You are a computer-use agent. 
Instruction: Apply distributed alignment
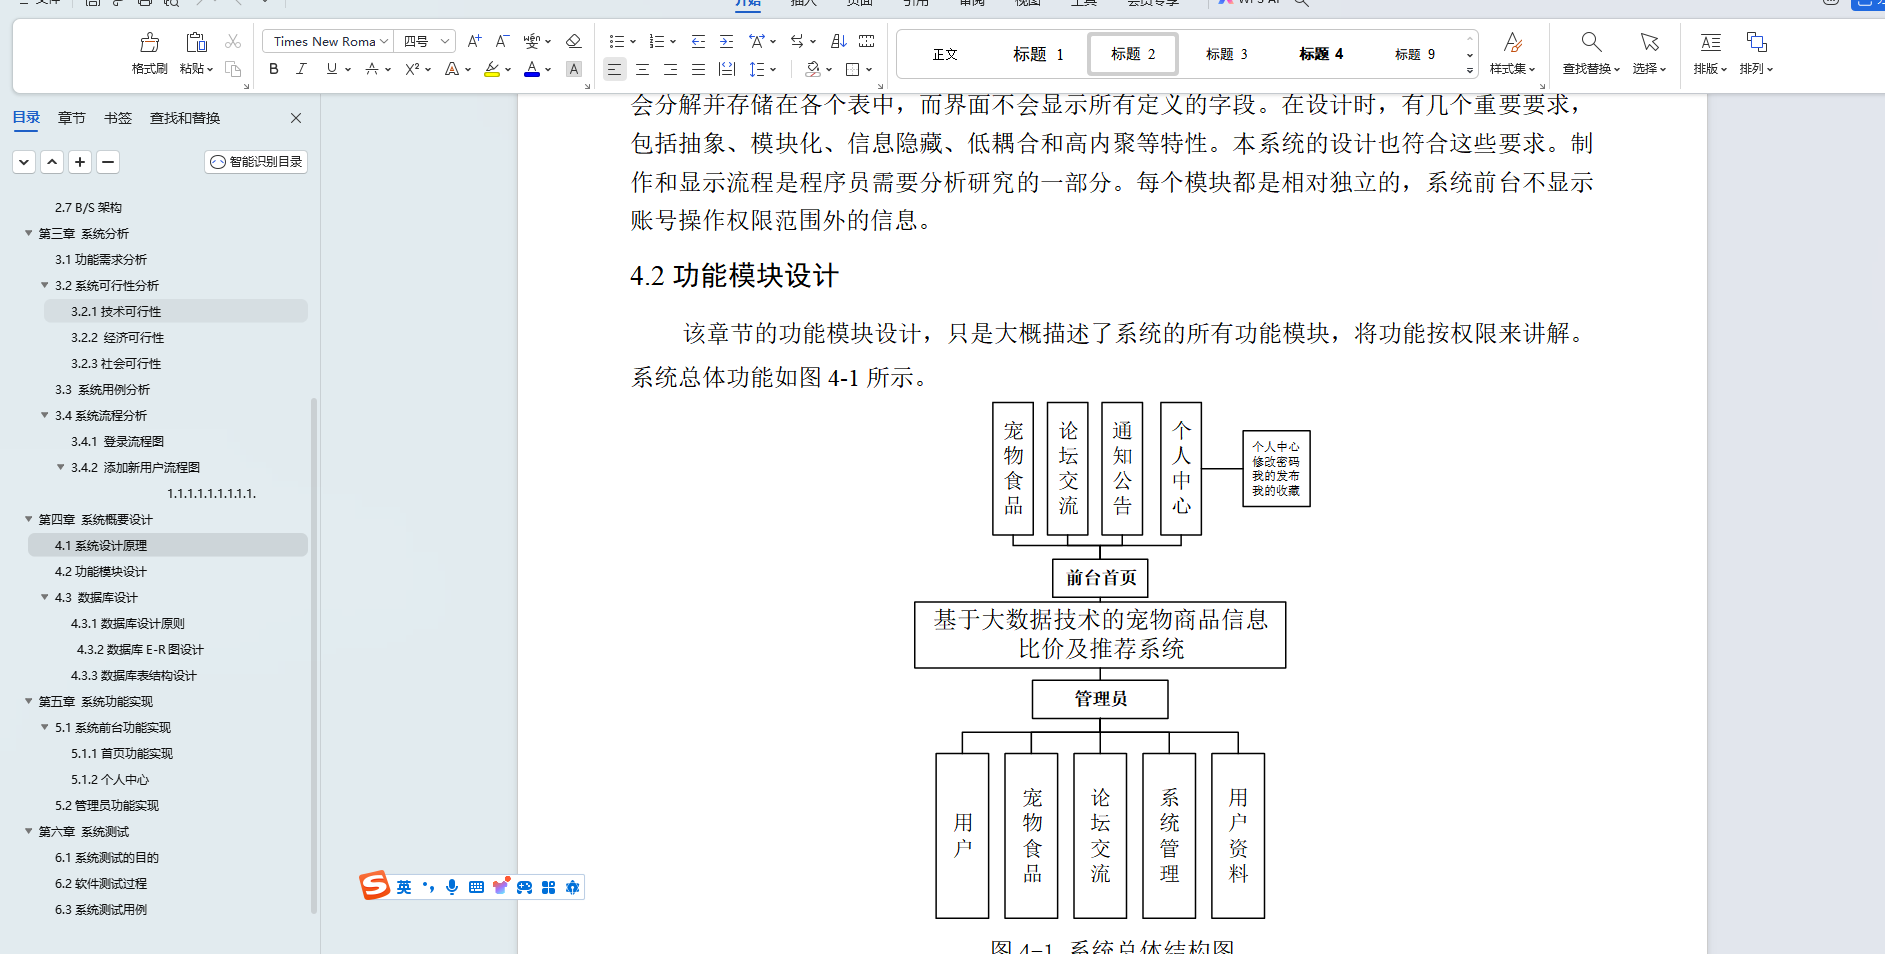[x=727, y=69]
